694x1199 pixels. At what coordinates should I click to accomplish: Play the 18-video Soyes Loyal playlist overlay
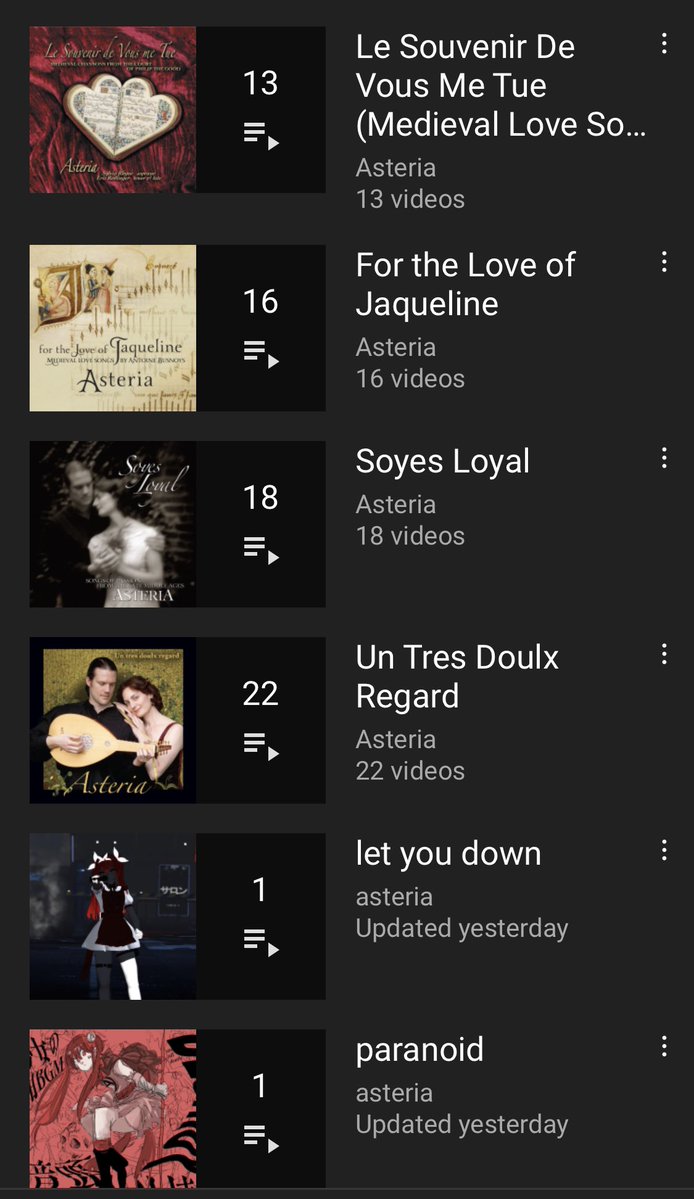pyautogui.click(x=260, y=524)
